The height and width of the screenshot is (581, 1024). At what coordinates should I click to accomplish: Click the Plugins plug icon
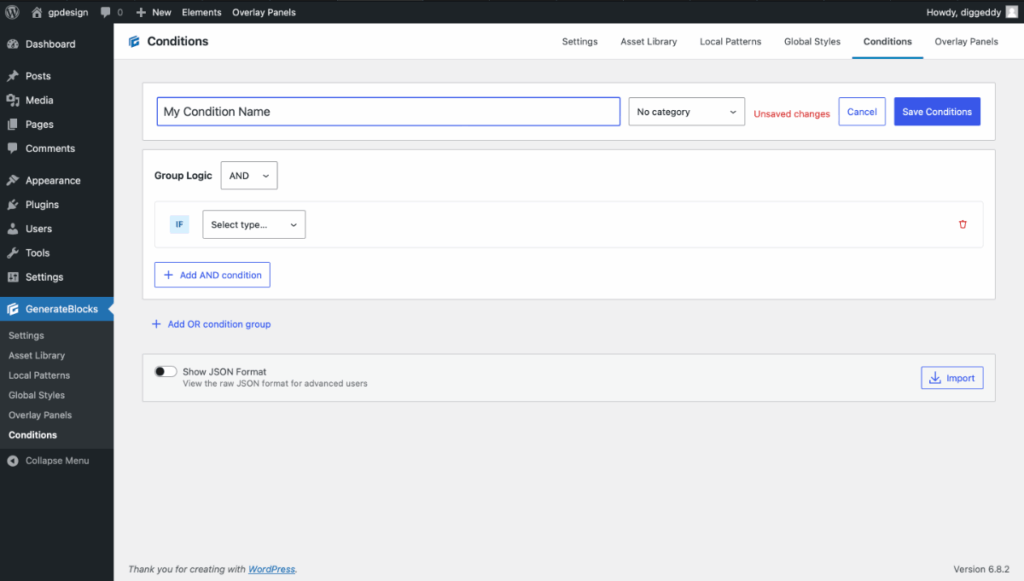point(12,204)
